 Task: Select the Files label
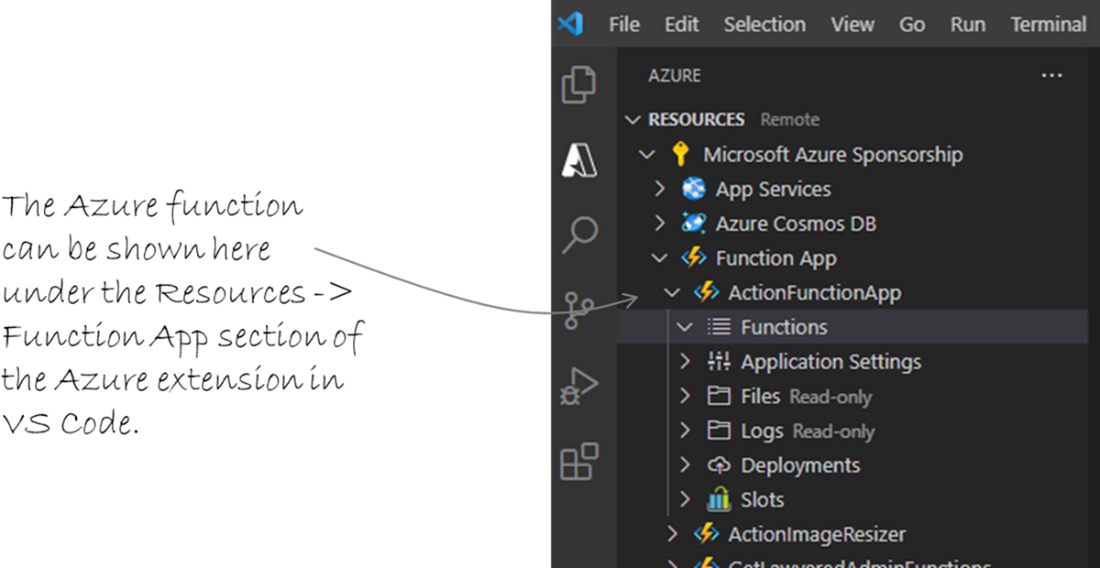pos(760,396)
